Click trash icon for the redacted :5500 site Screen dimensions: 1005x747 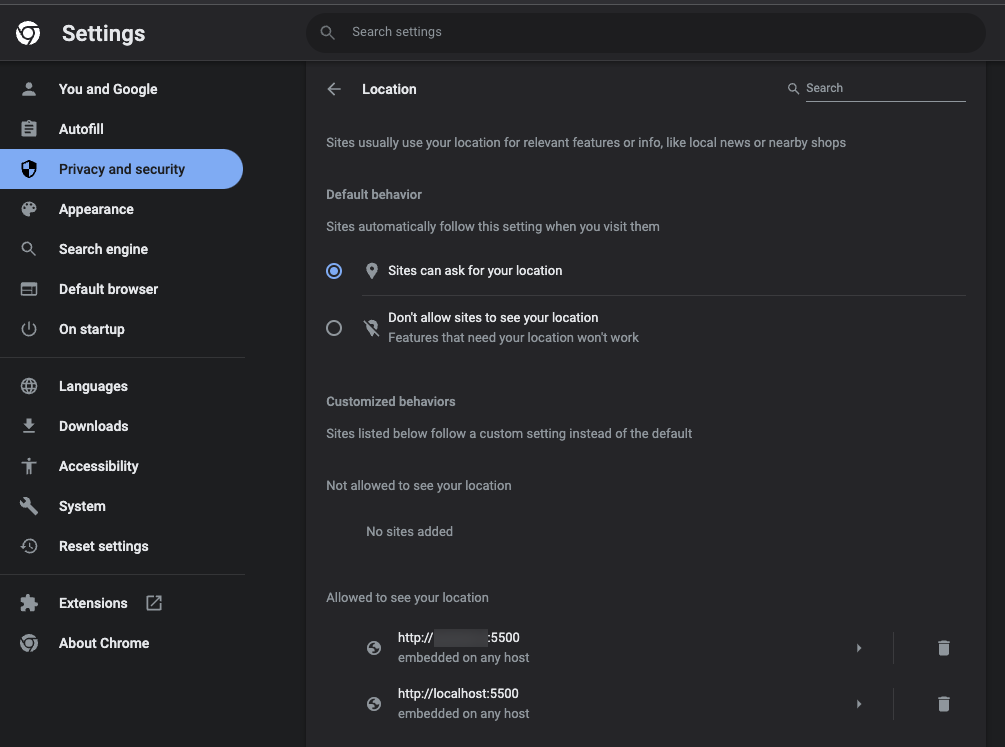(x=943, y=648)
